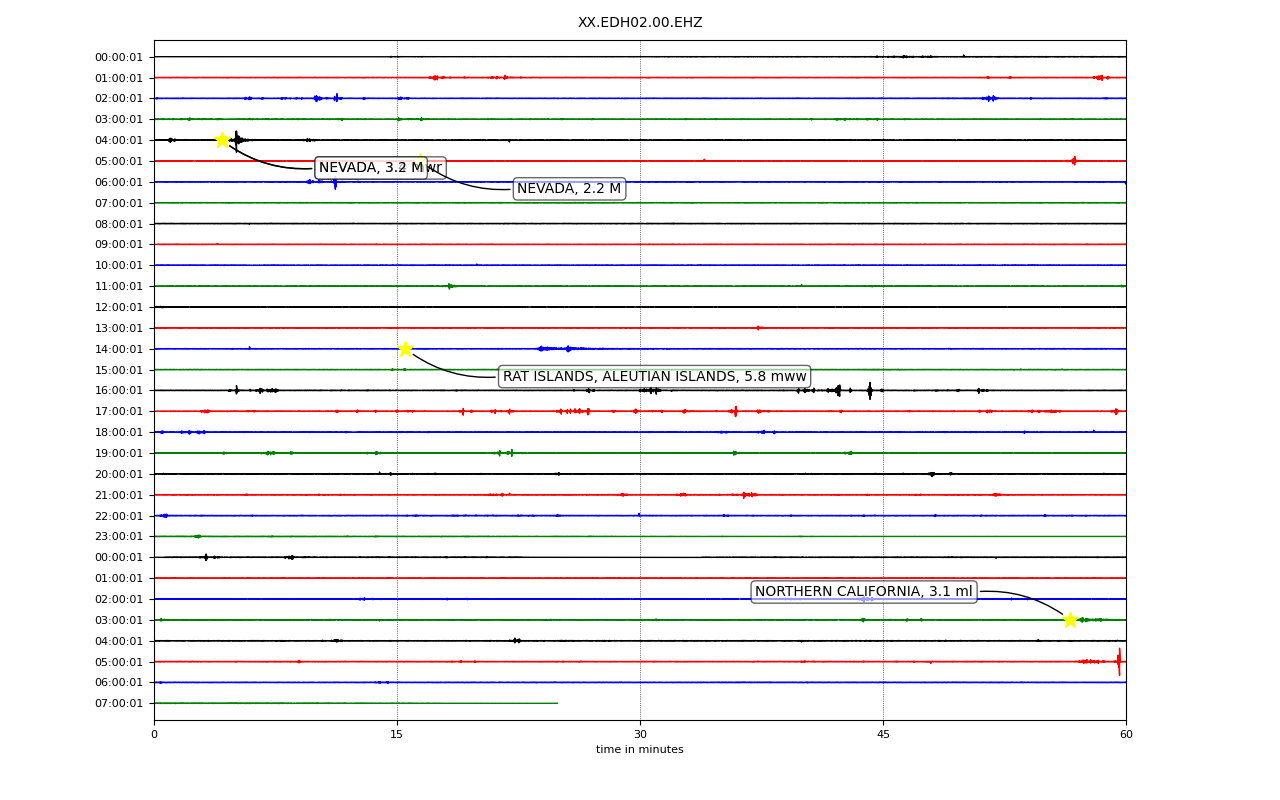Click the yellow star on the 14:00:01 trace
Viewport: 1280px width, 800px height.
405,349
